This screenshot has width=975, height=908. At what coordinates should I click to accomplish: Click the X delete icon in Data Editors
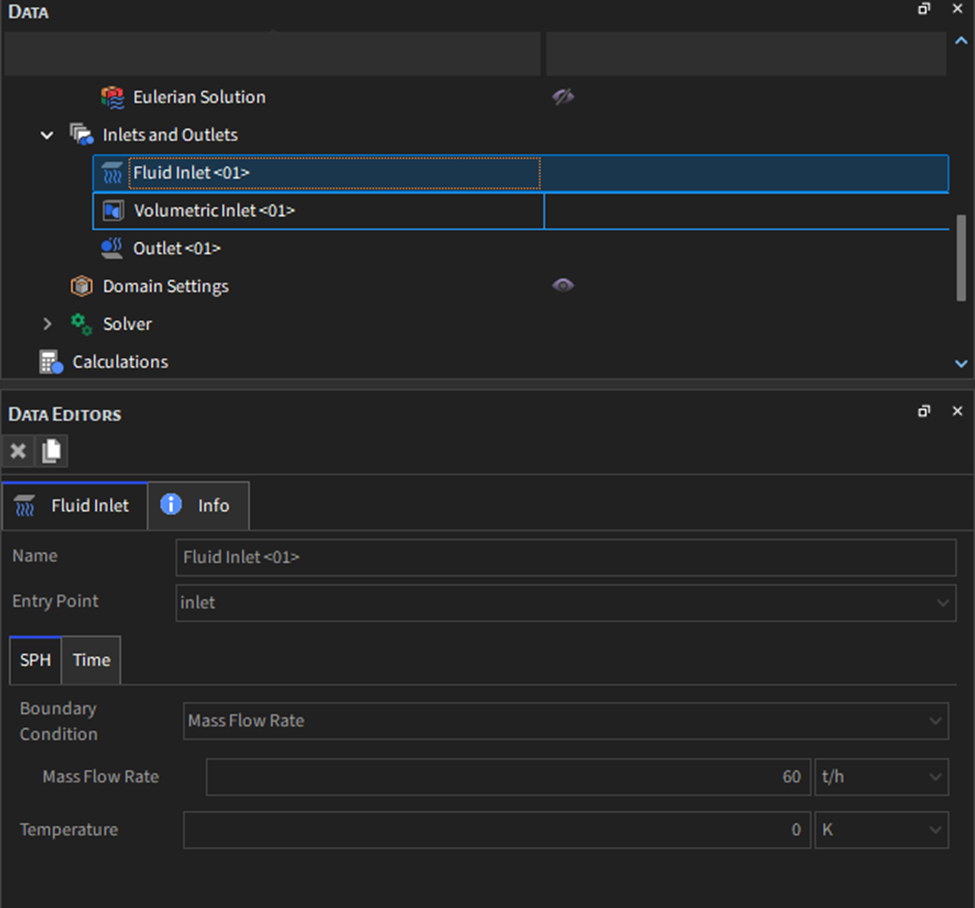pyautogui.click(x=18, y=451)
